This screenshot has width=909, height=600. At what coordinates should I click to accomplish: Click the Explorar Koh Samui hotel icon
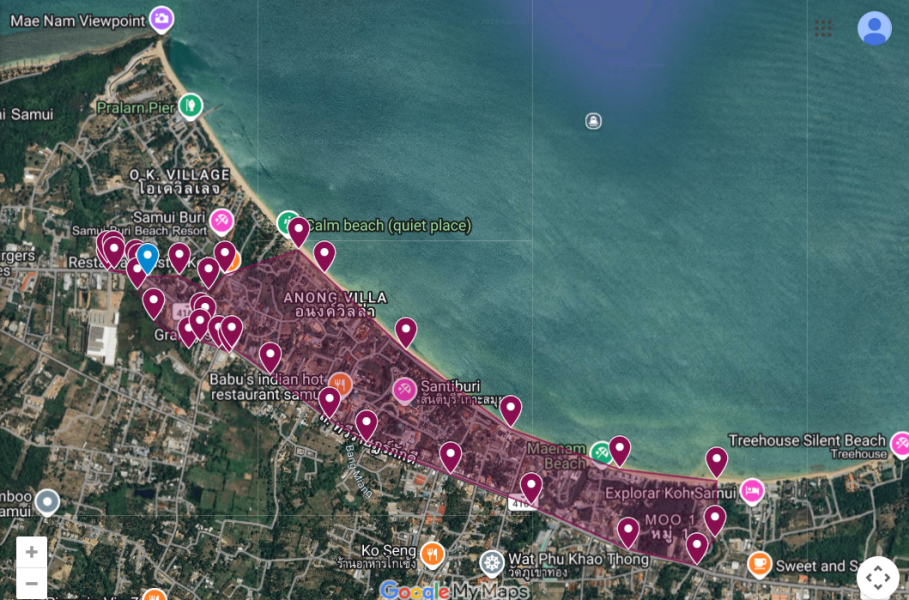[752, 491]
